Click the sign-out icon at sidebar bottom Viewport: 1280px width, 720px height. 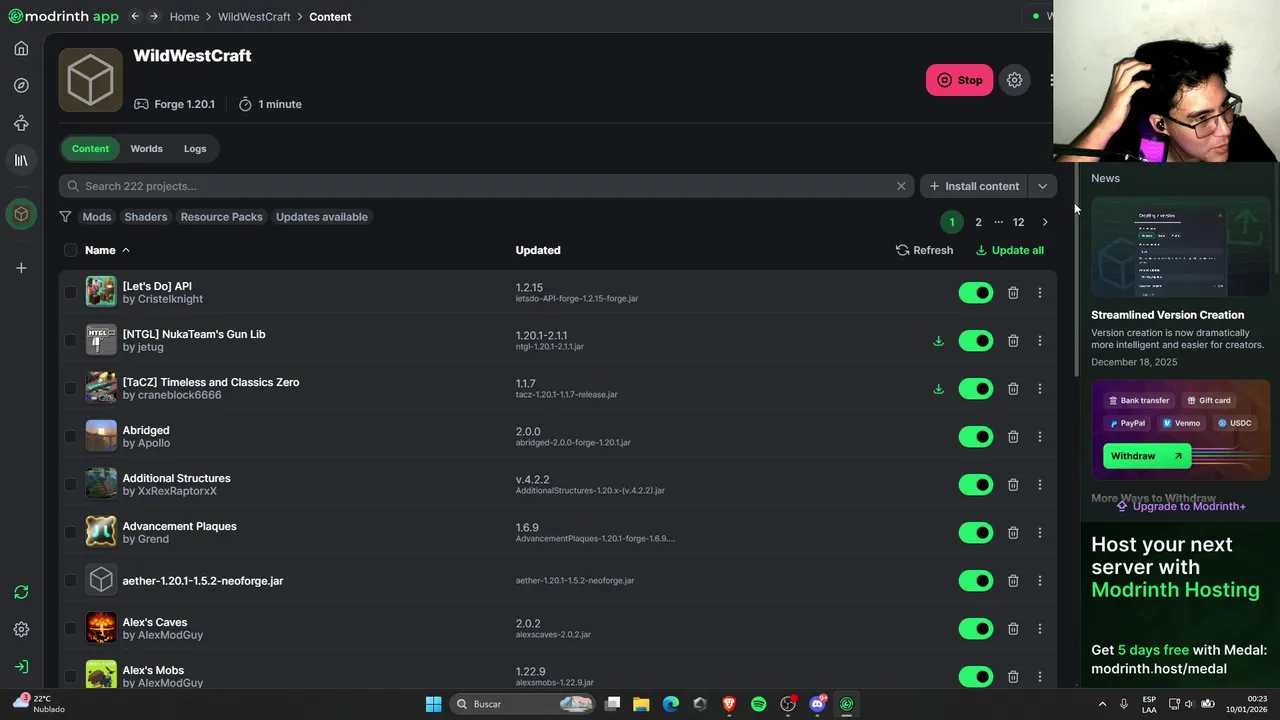coord(21,666)
